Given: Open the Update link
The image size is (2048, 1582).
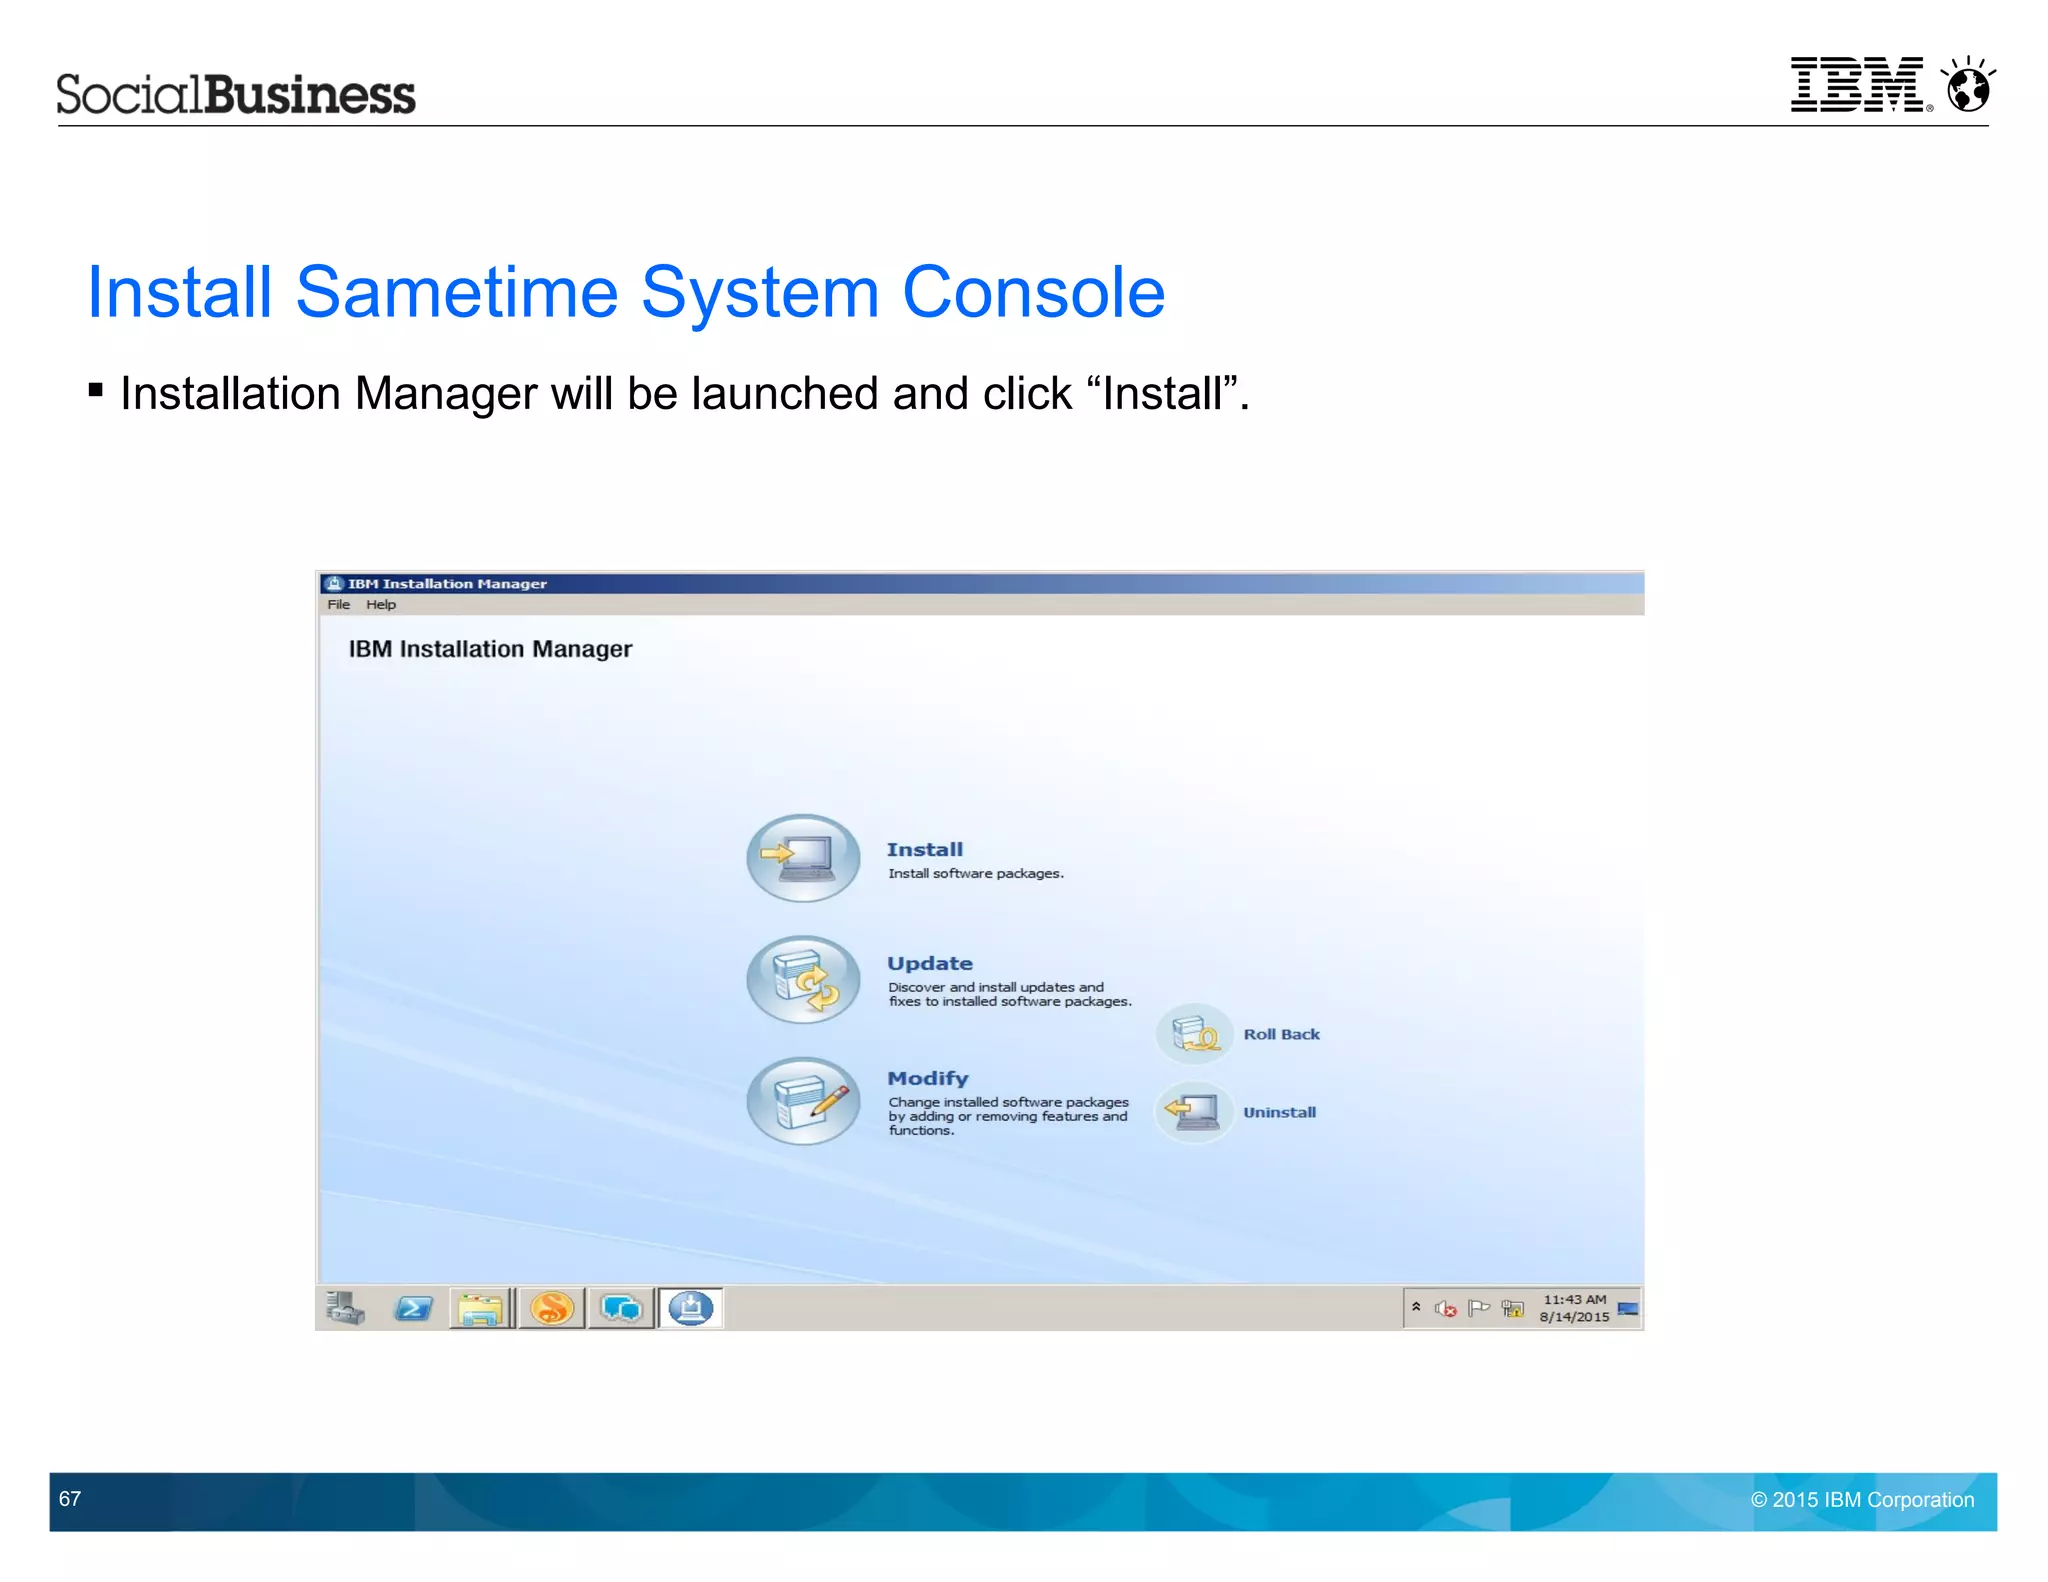Looking at the screenshot, I should 930,963.
